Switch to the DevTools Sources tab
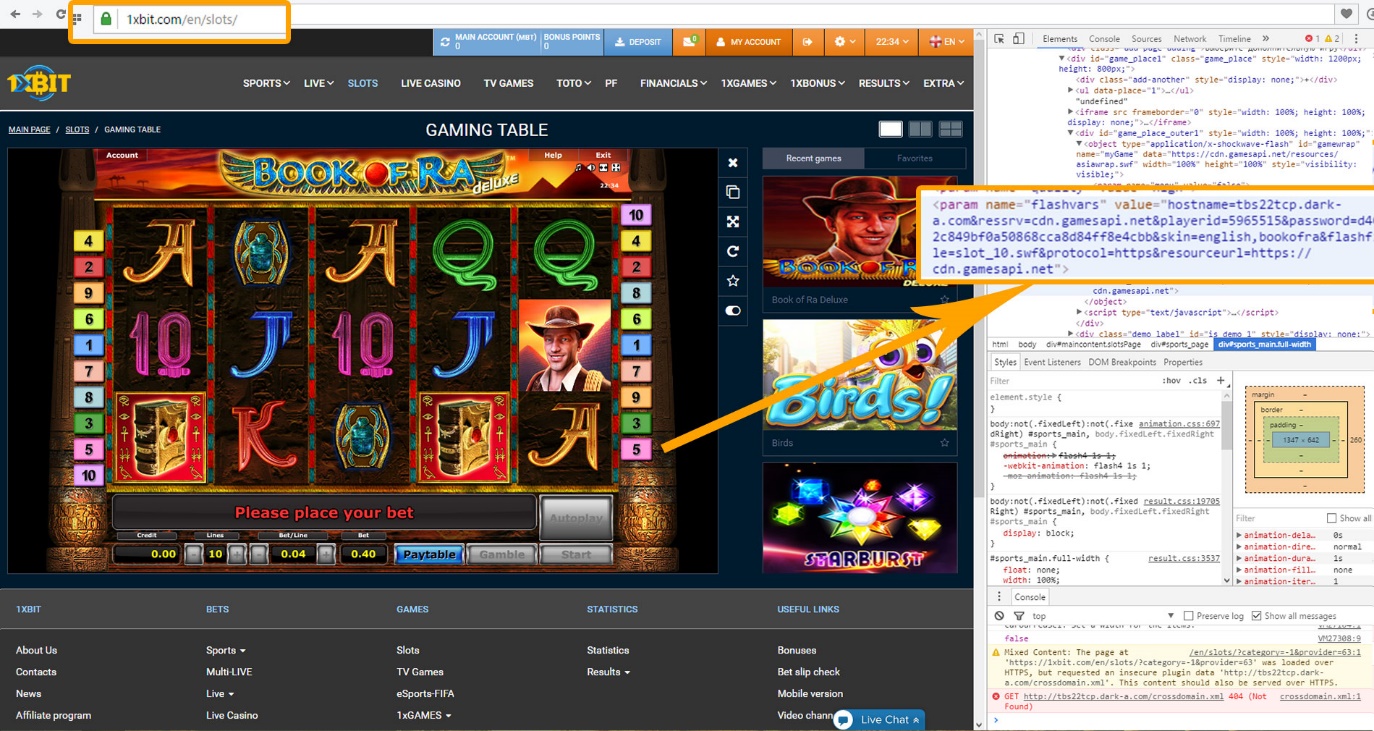This screenshot has height=731, width=1374. [x=1146, y=39]
